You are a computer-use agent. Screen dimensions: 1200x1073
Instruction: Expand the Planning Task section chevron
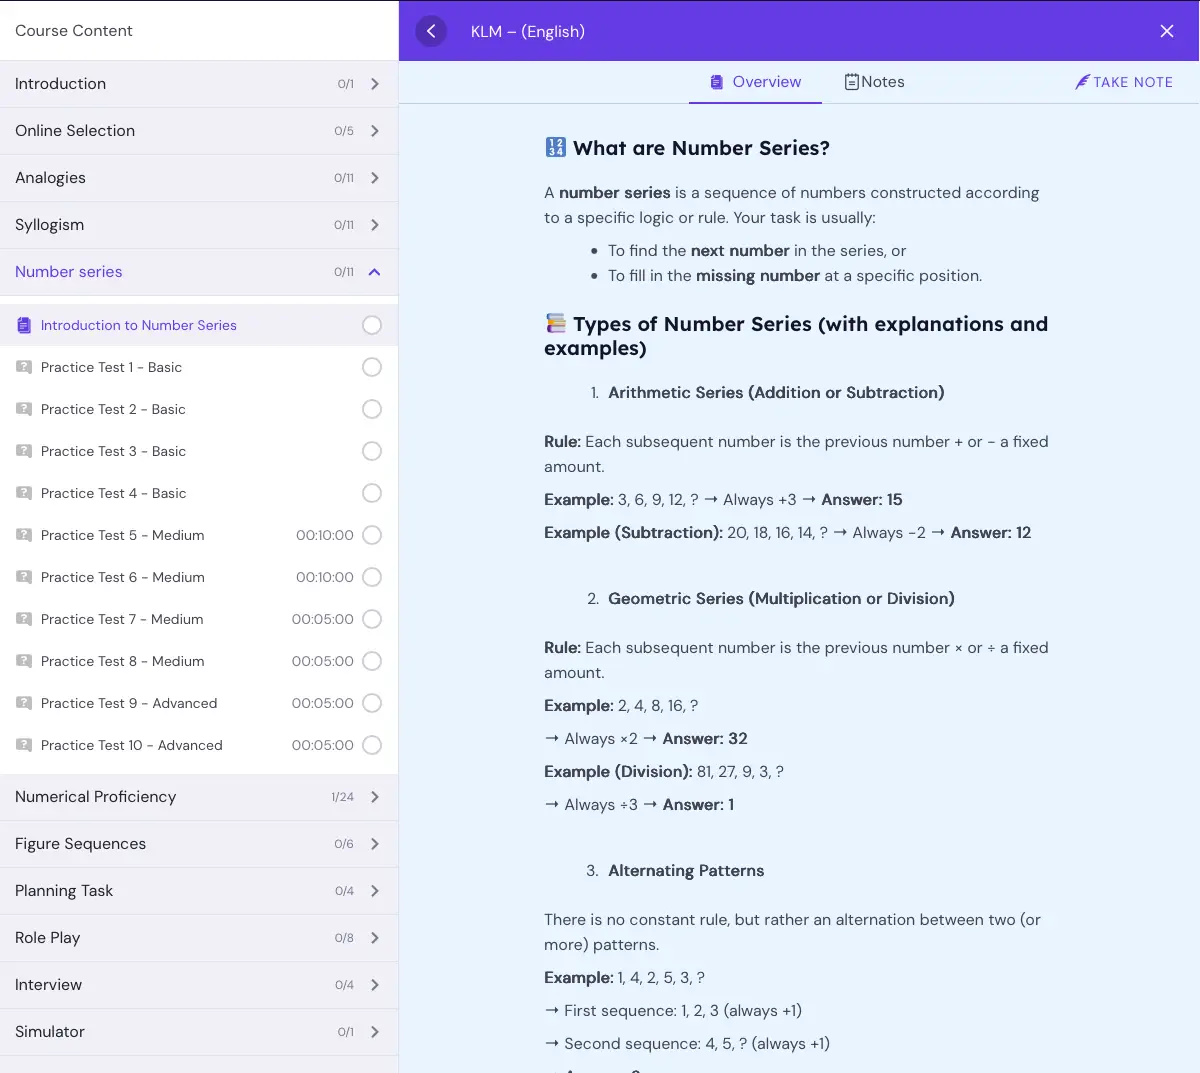pos(375,891)
